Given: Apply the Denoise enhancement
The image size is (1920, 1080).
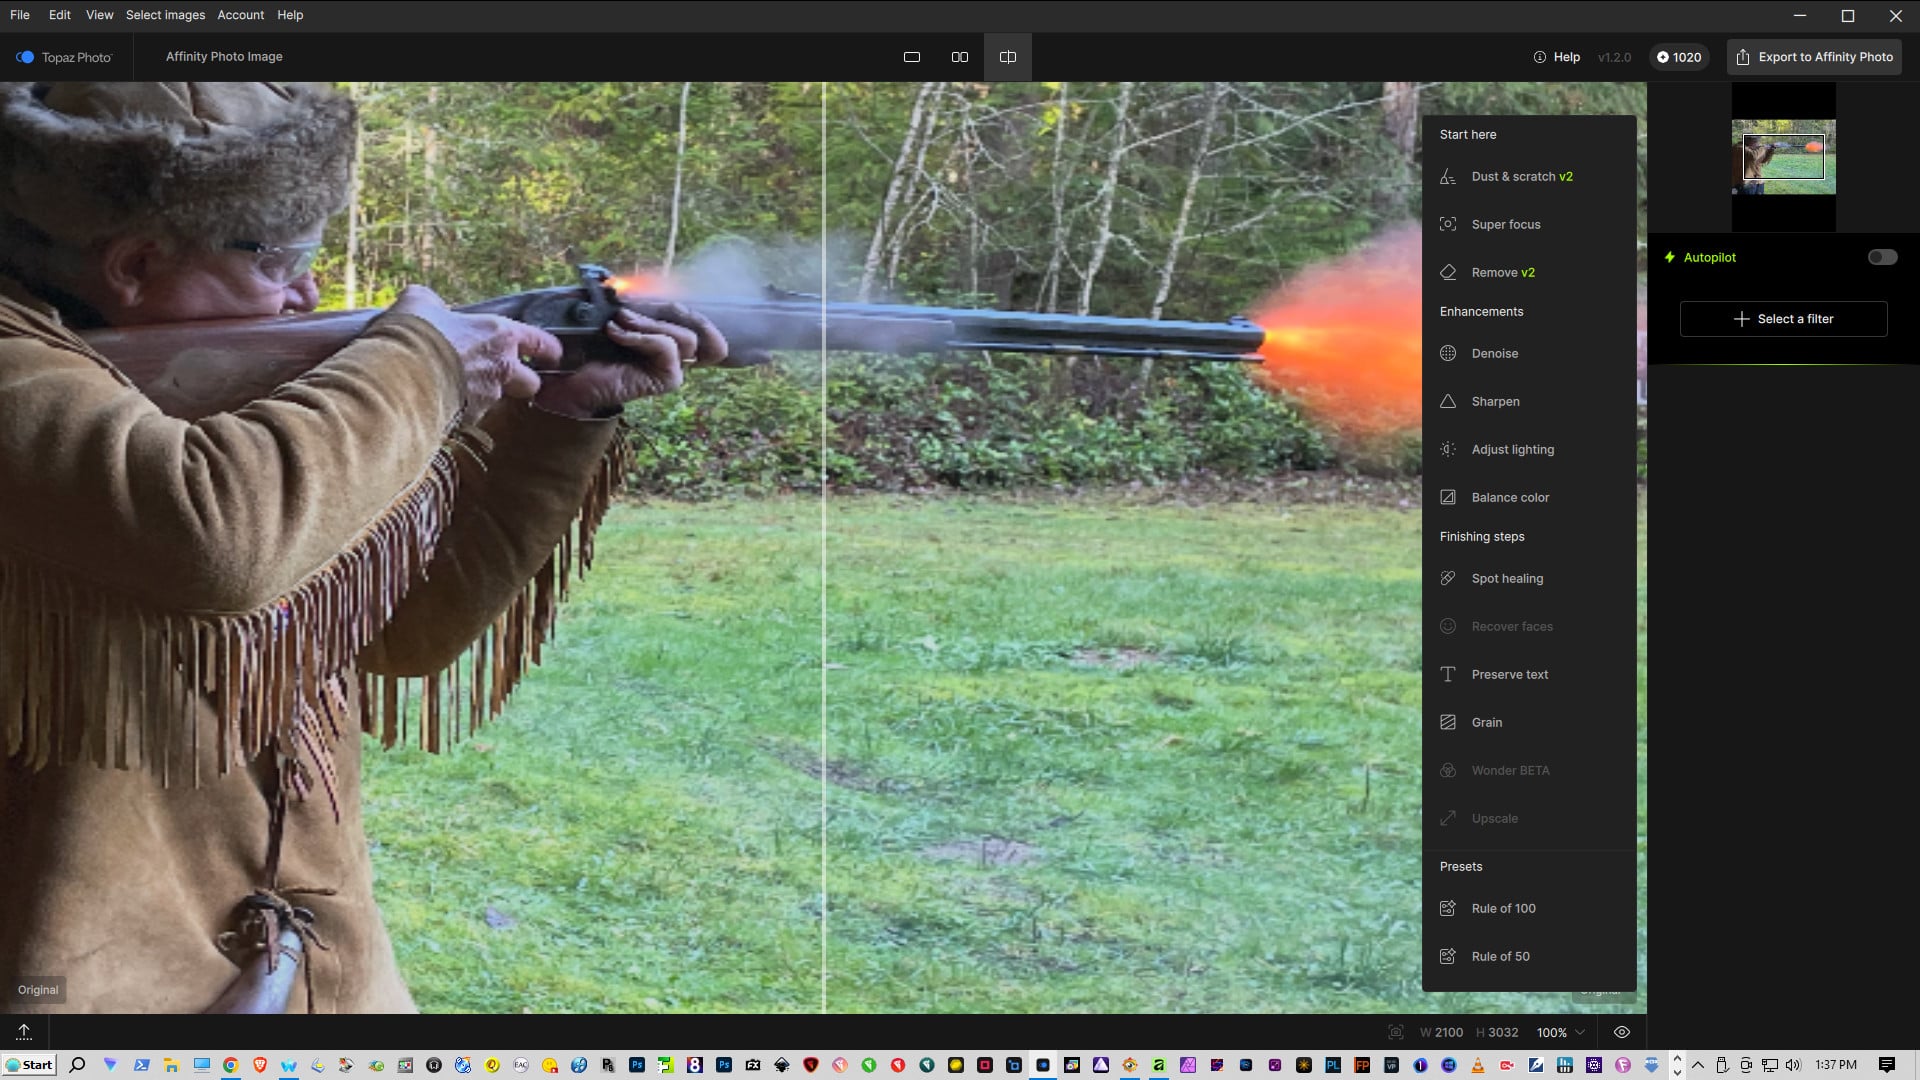Looking at the screenshot, I should pyautogui.click(x=1494, y=354).
